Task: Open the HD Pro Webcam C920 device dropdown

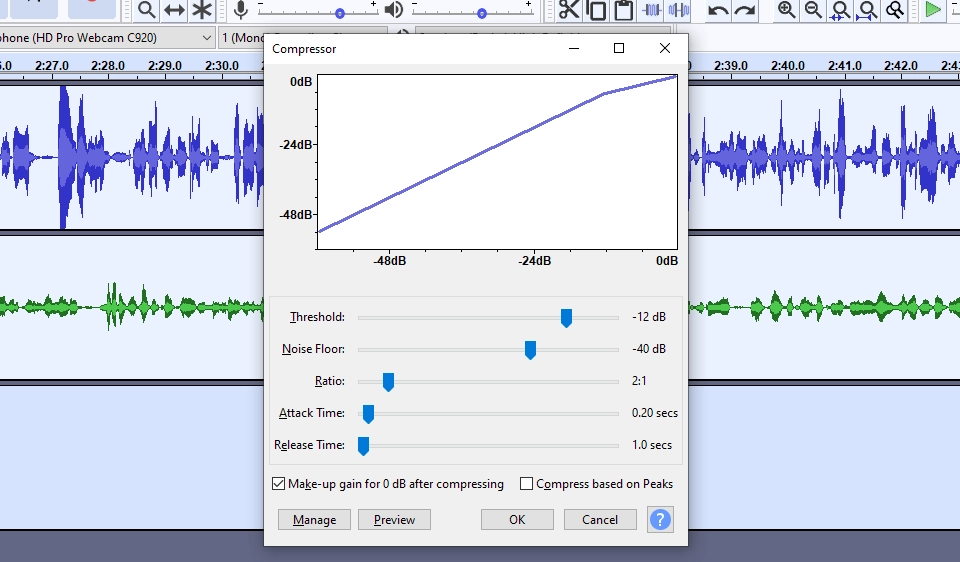Action: [x=108, y=38]
